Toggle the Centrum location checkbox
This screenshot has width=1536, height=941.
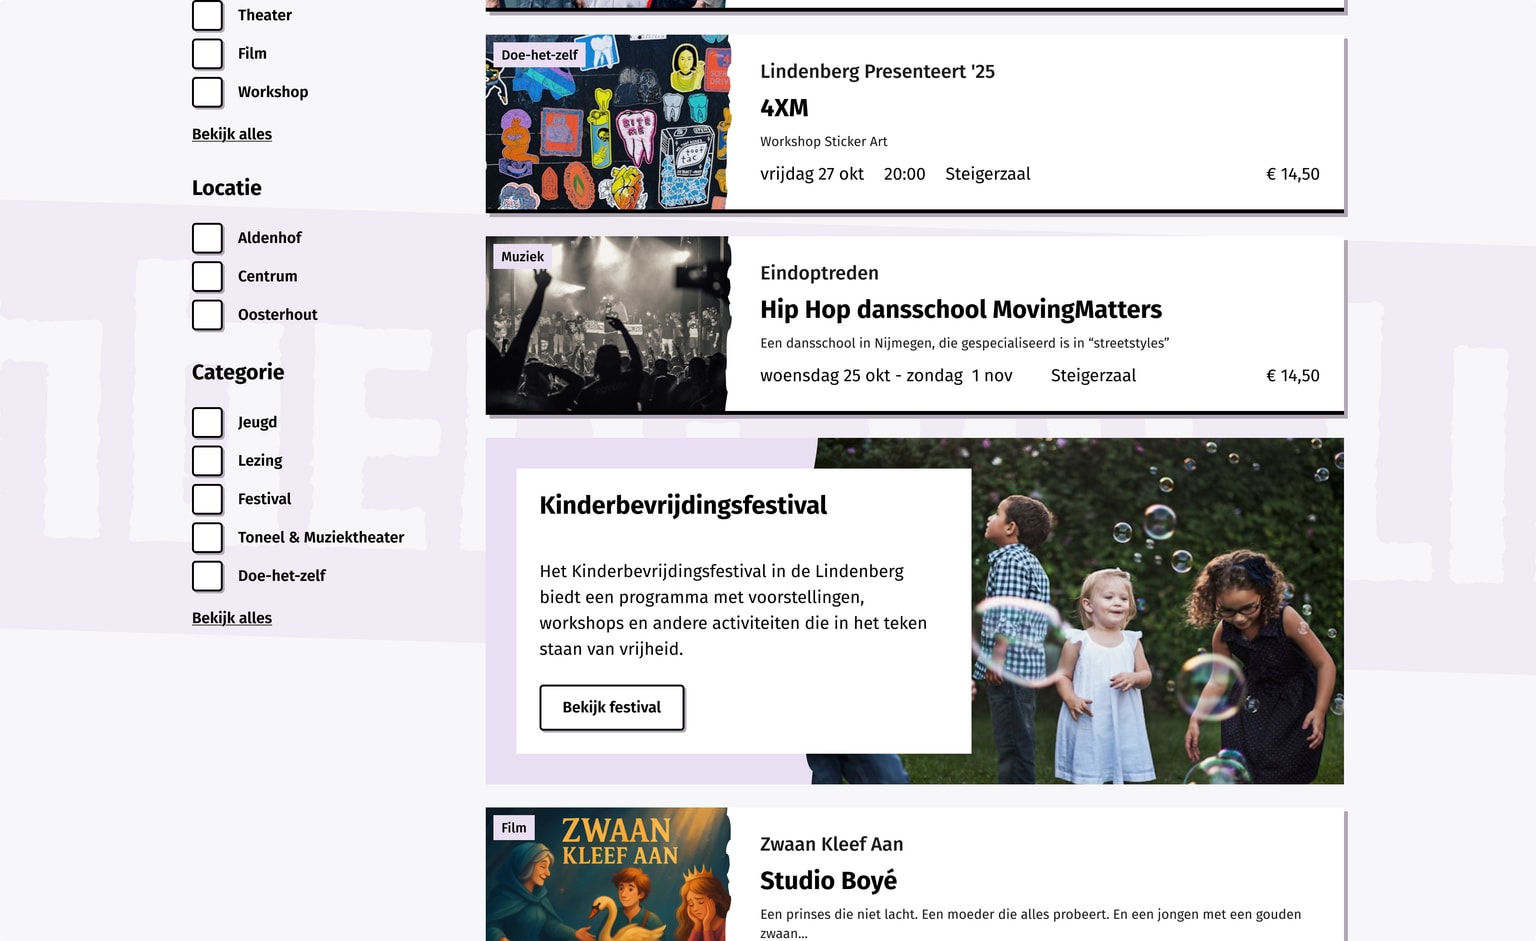207,276
